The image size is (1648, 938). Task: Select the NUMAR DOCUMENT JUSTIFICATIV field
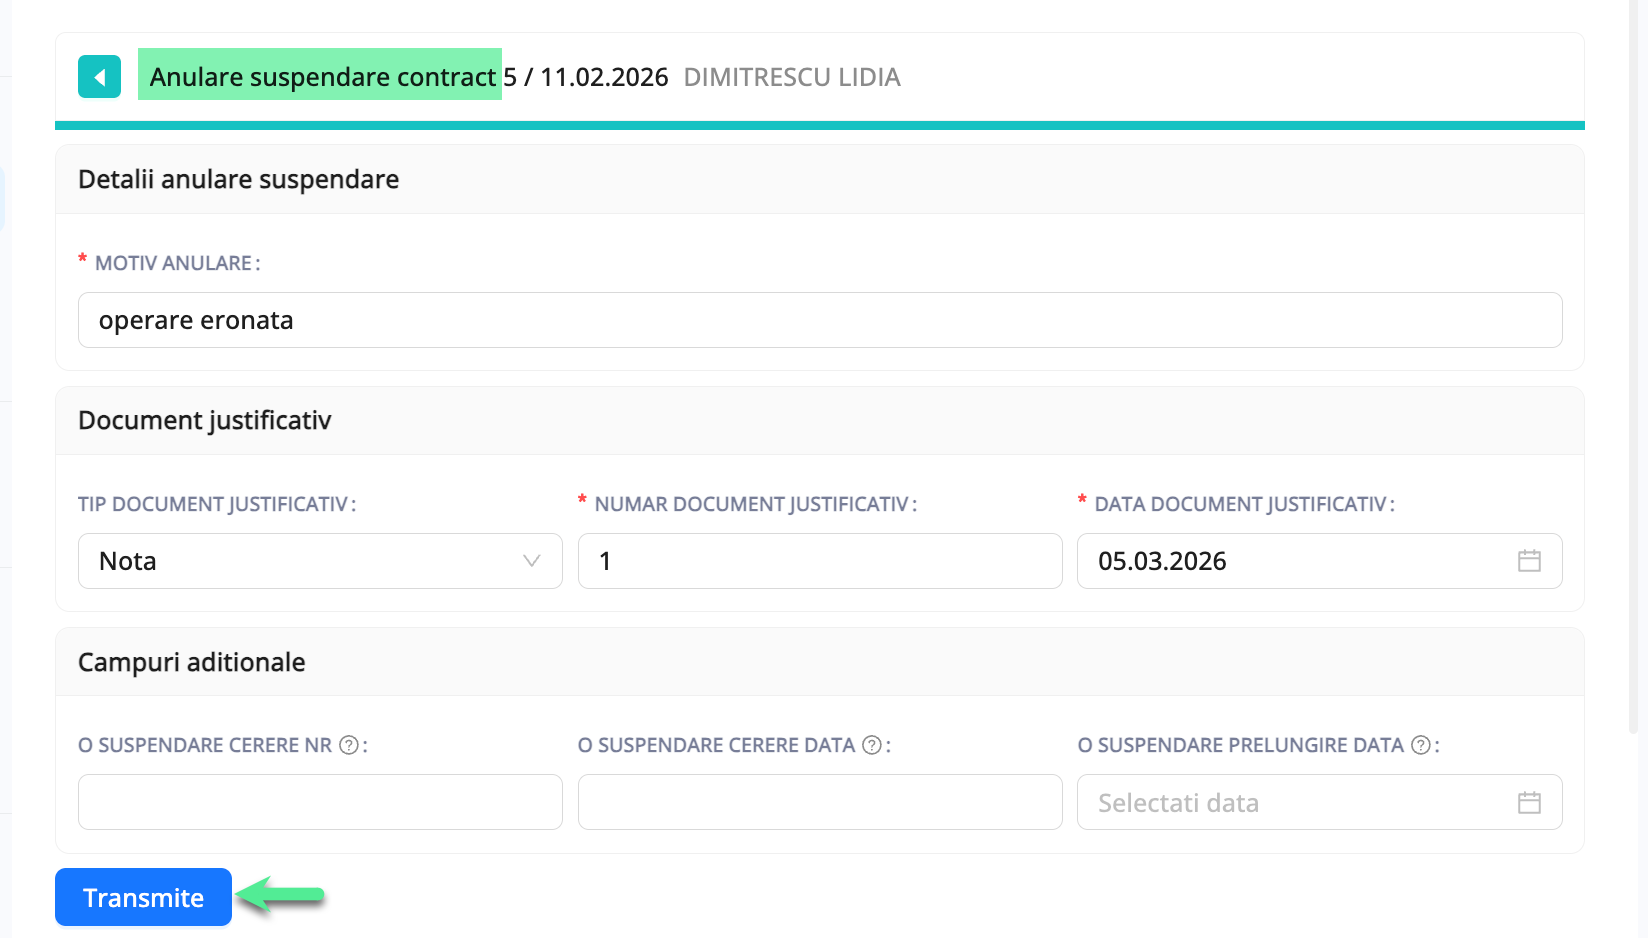tap(819, 561)
